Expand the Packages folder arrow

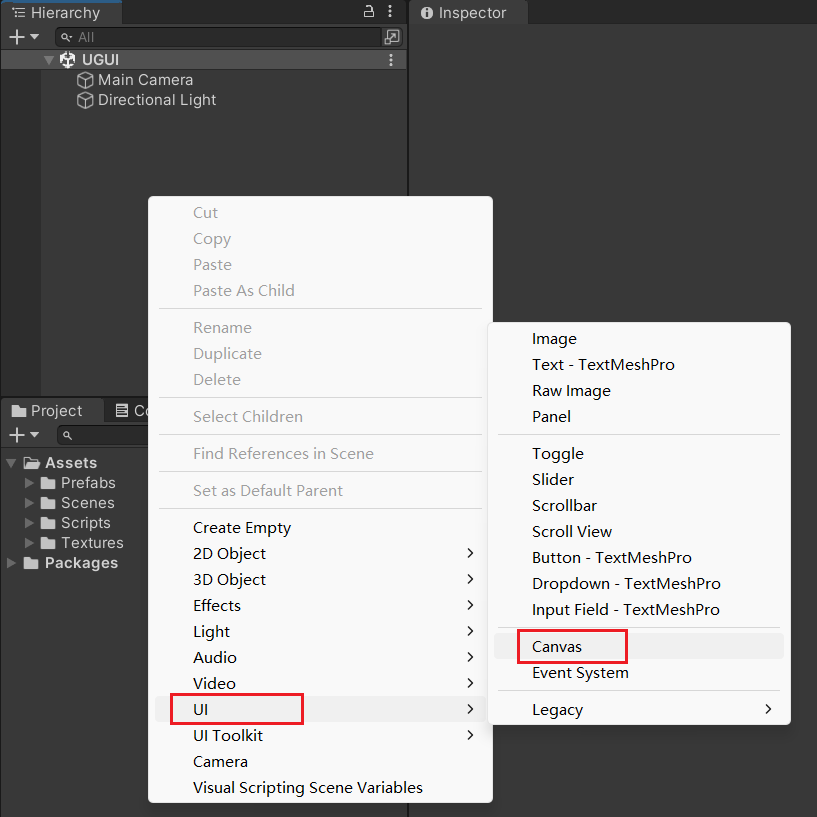click(x=11, y=563)
